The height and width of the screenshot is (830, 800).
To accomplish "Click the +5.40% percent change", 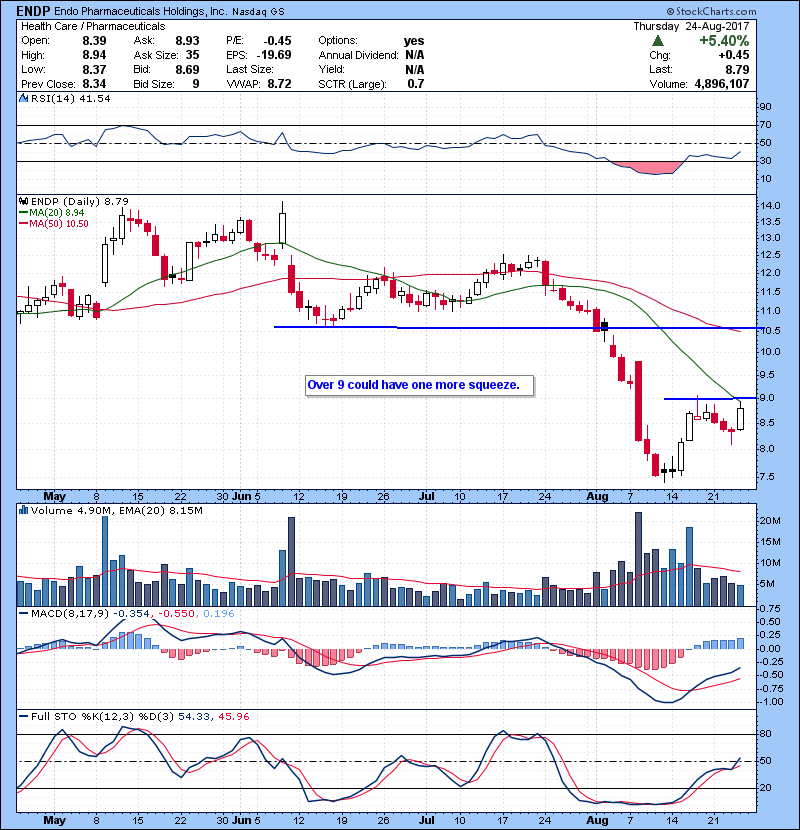I will coord(724,41).
